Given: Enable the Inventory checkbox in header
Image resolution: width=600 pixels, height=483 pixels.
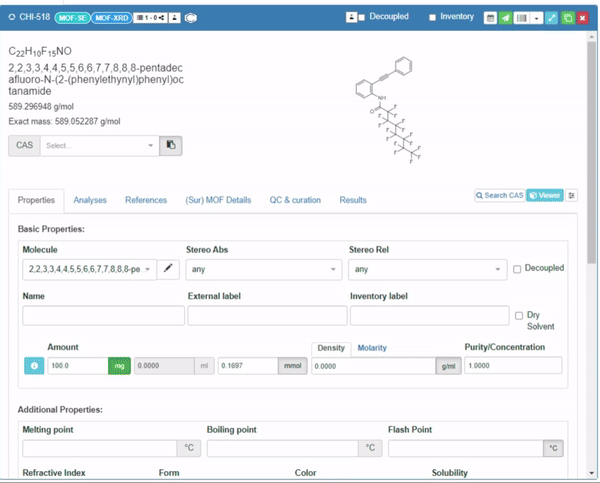Looking at the screenshot, I should (x=432, y=18).
